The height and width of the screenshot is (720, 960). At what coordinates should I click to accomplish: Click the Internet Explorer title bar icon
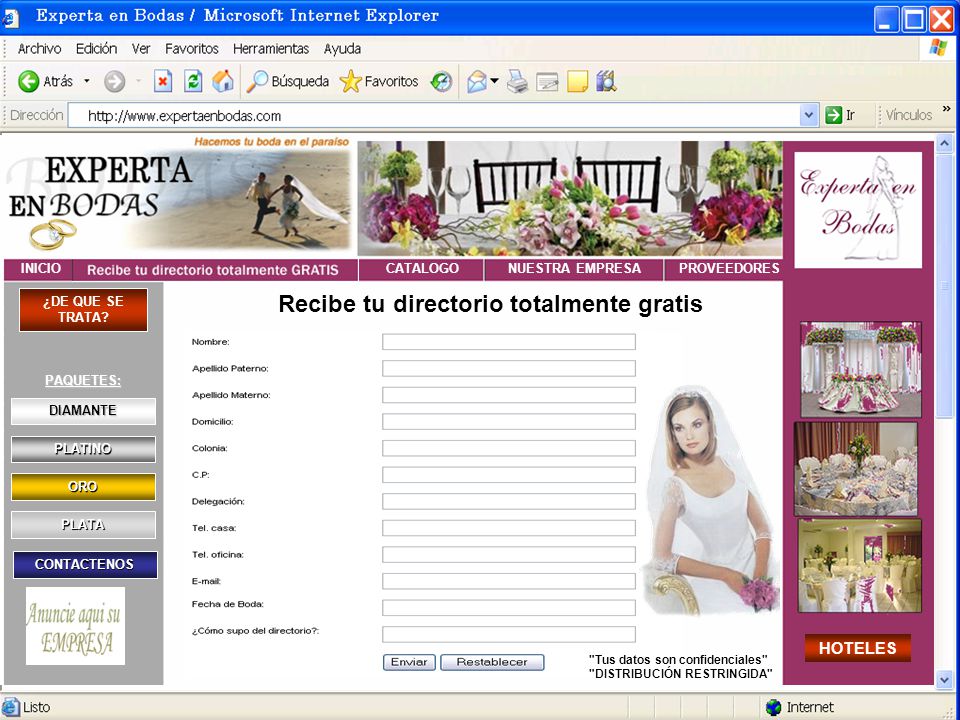coord(11,17)
